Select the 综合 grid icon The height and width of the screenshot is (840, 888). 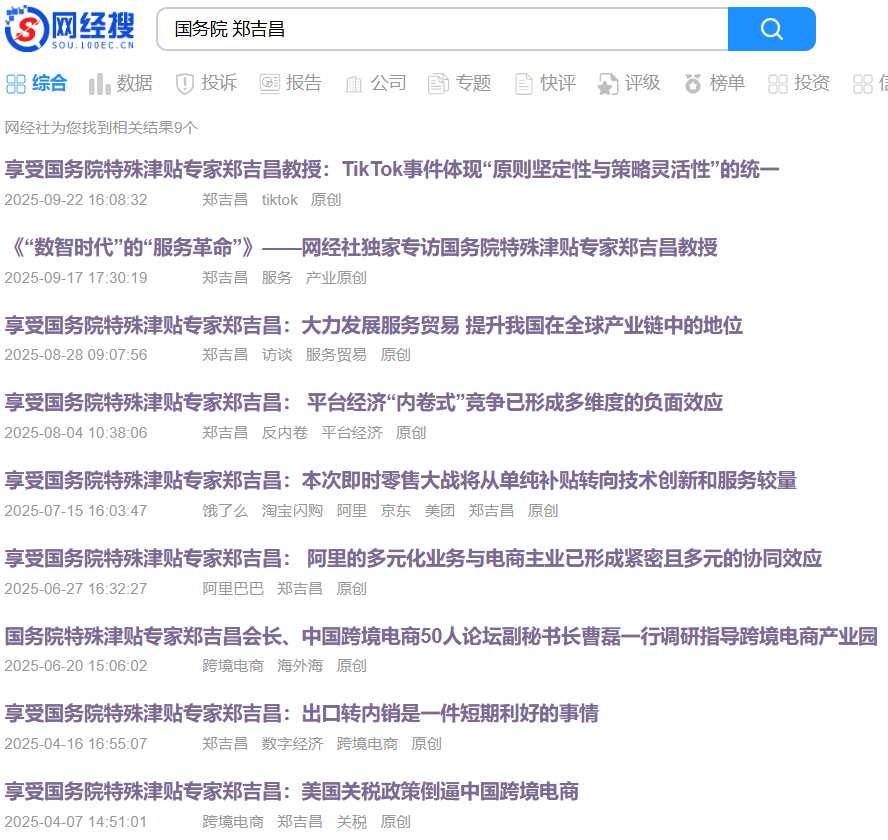click(x=16, y=84)
